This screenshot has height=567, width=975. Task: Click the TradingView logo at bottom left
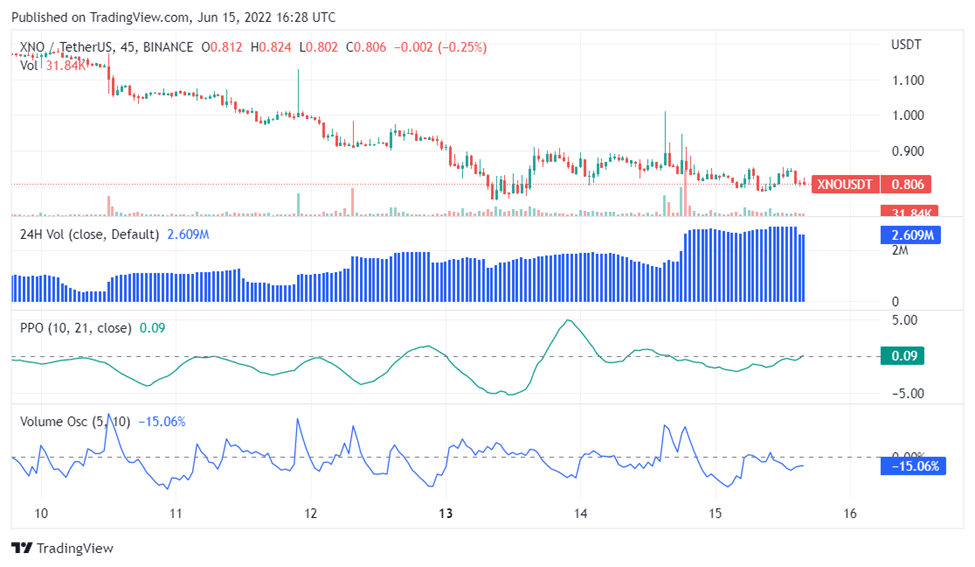click(62, 548)
